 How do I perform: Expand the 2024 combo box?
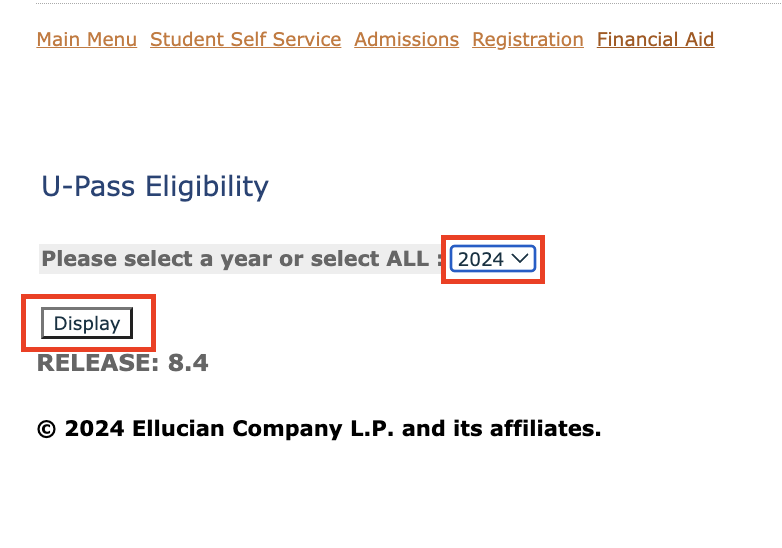click(493, 259)
